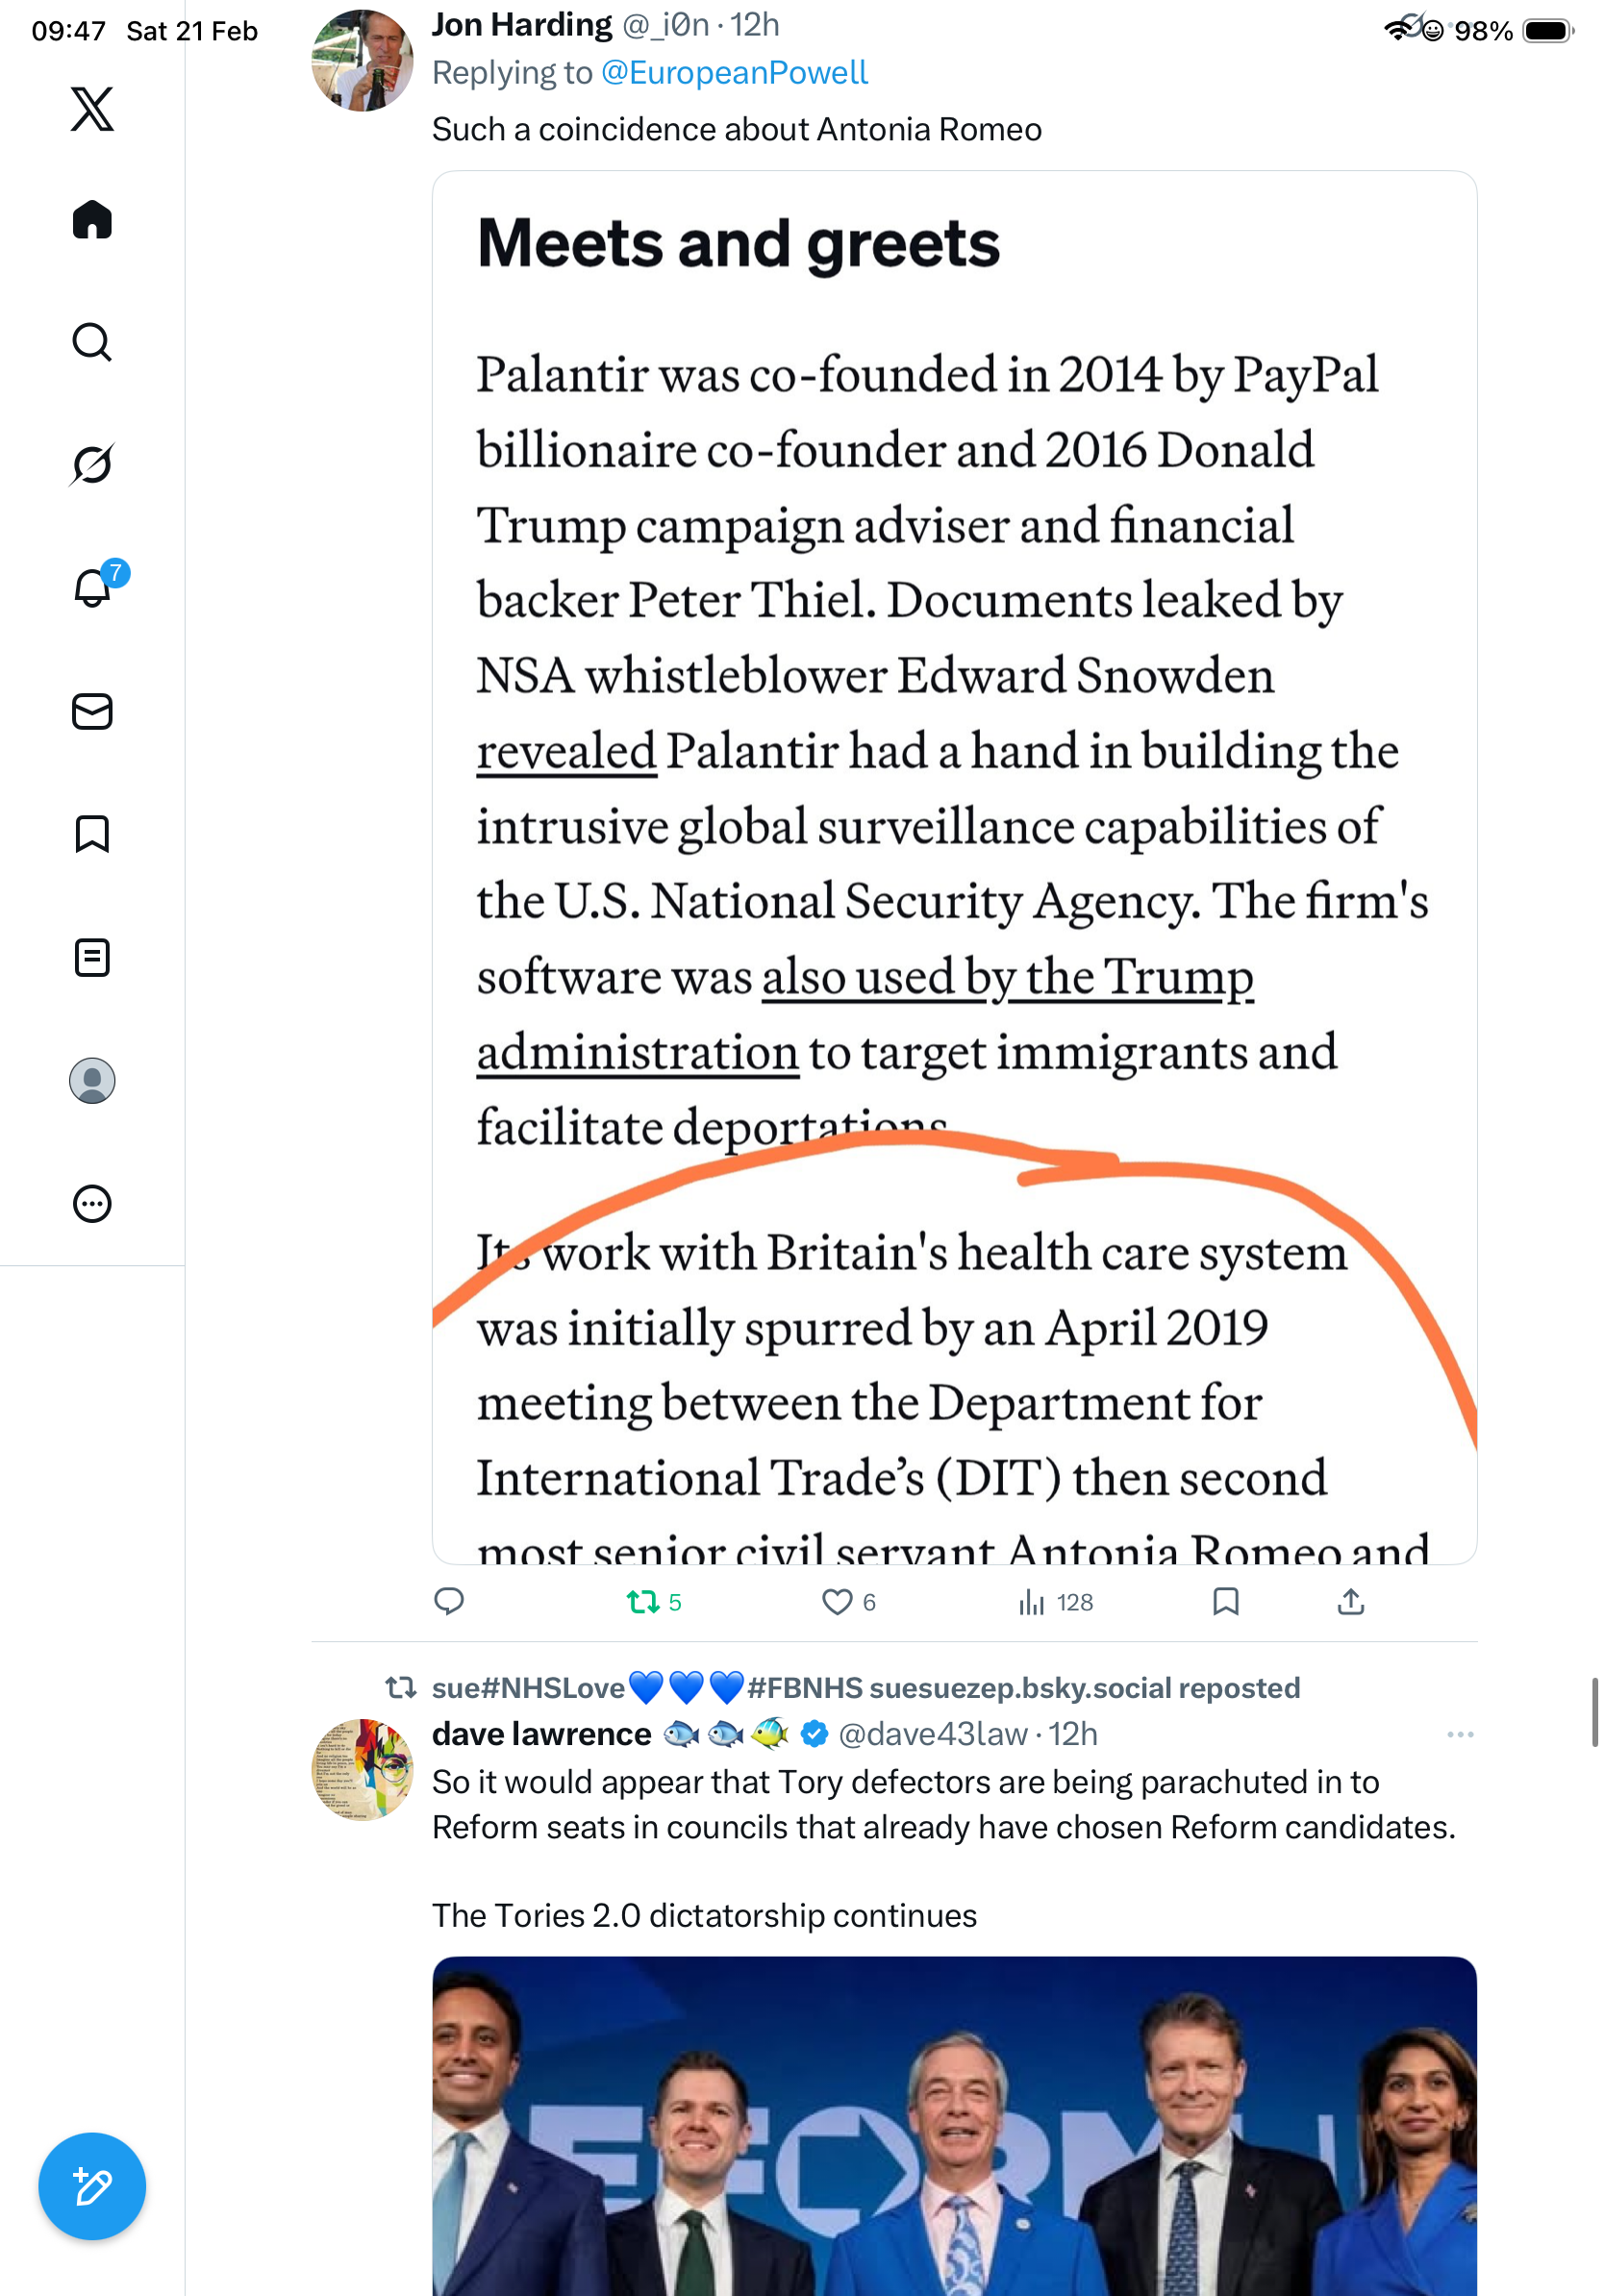Open more options on dave lawrence's post
Screen dimensions: 1604x2296
[x=1460, y=1734]
